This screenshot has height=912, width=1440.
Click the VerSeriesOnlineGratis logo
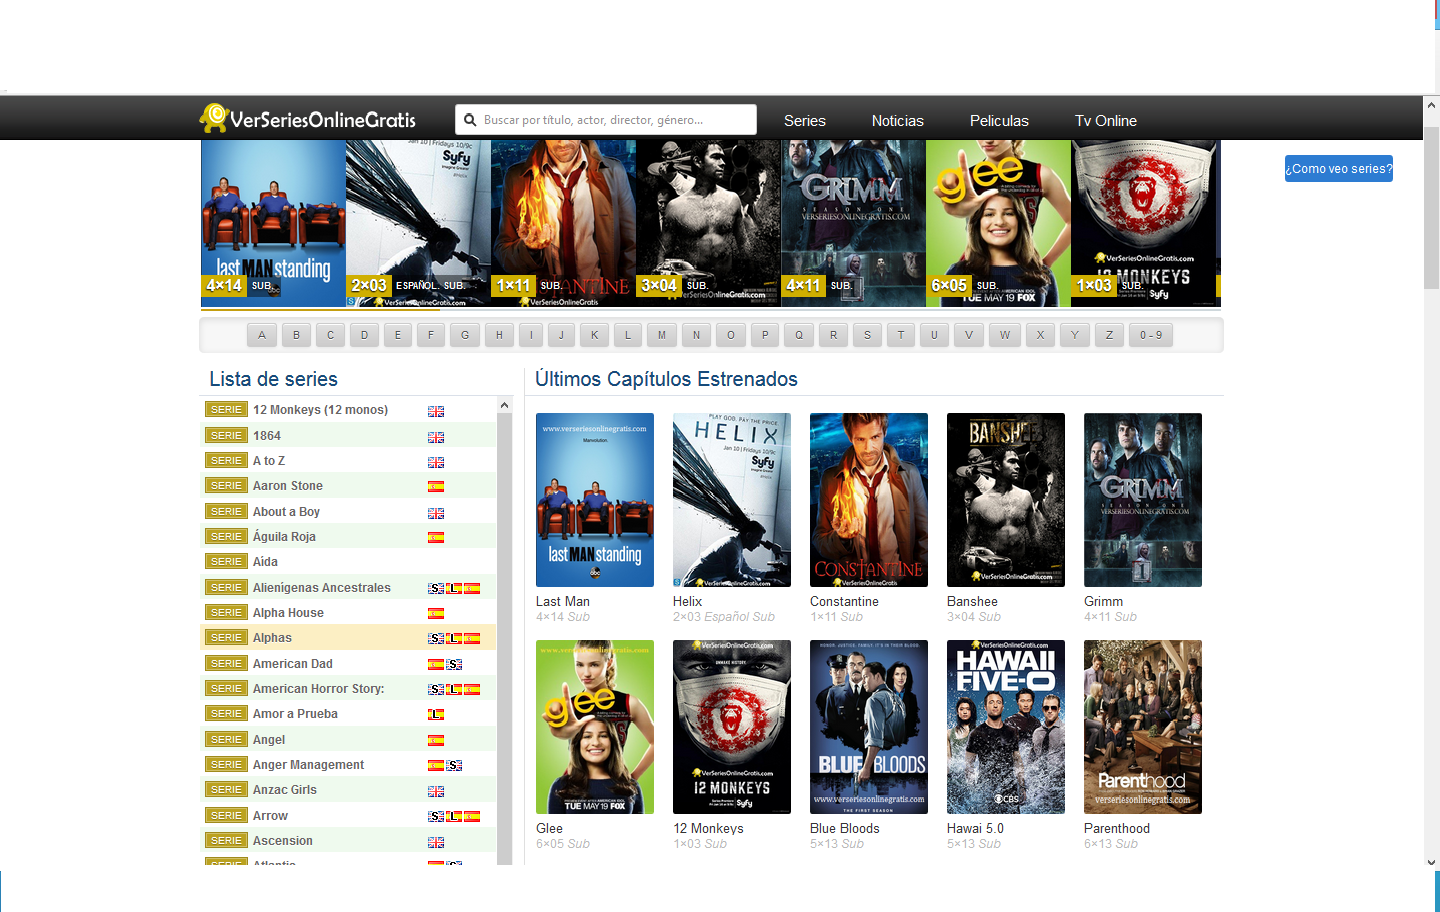coord(308,119)
